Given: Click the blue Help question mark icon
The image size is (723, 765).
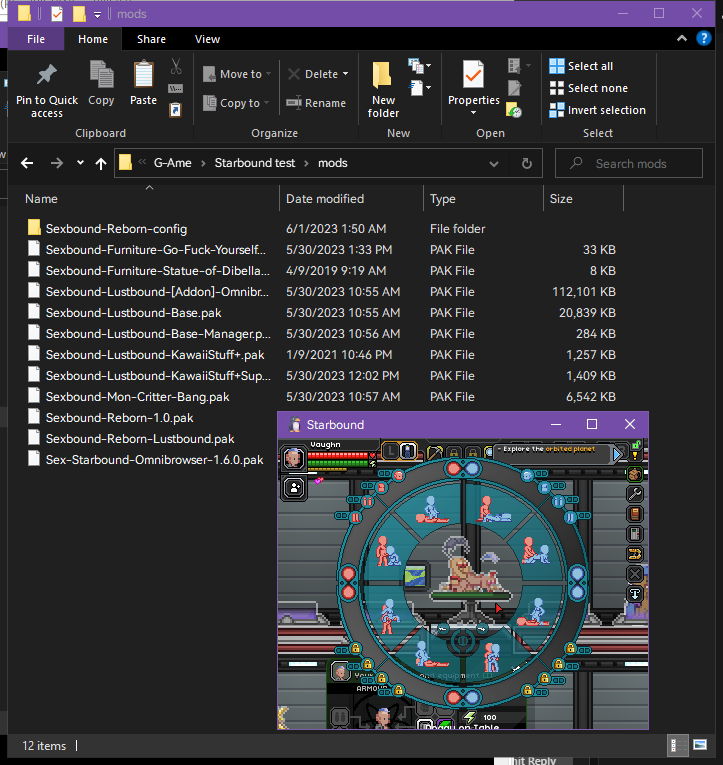Looking at the screenshot, I should tap(703, 38).
